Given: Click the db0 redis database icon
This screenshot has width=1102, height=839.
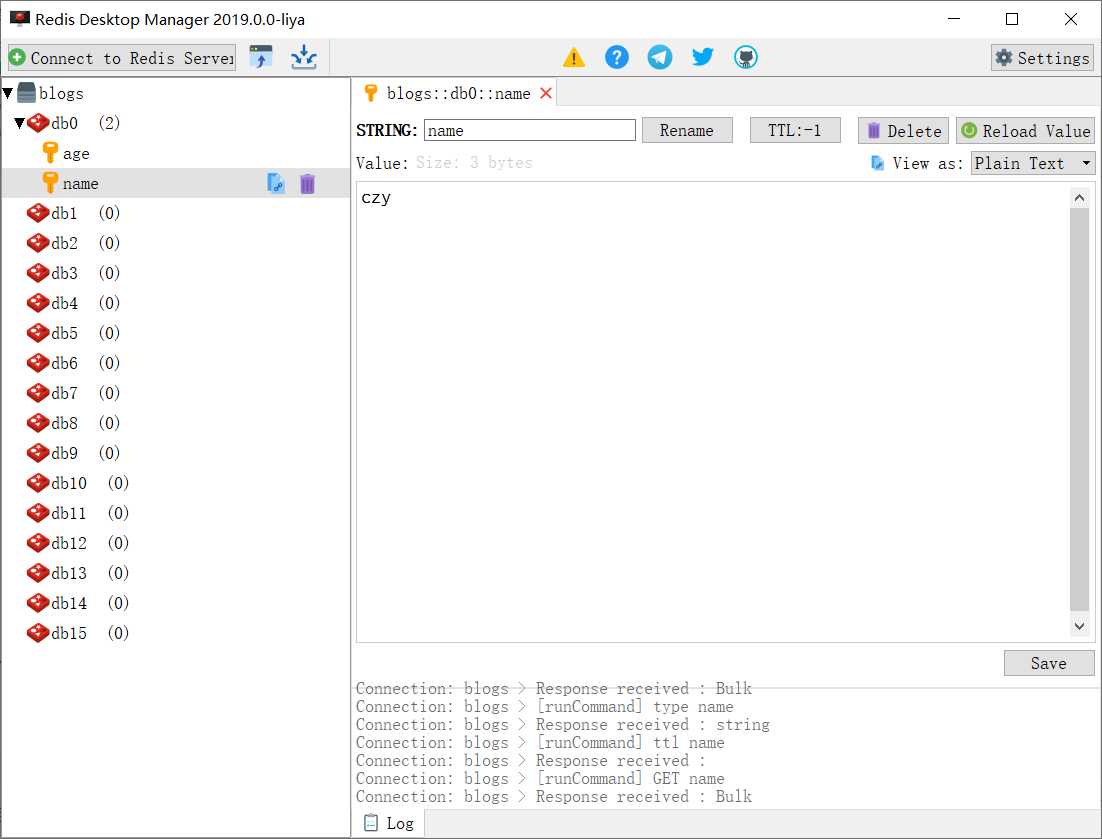Looking at the screenshot, I should tap(38, 123).
